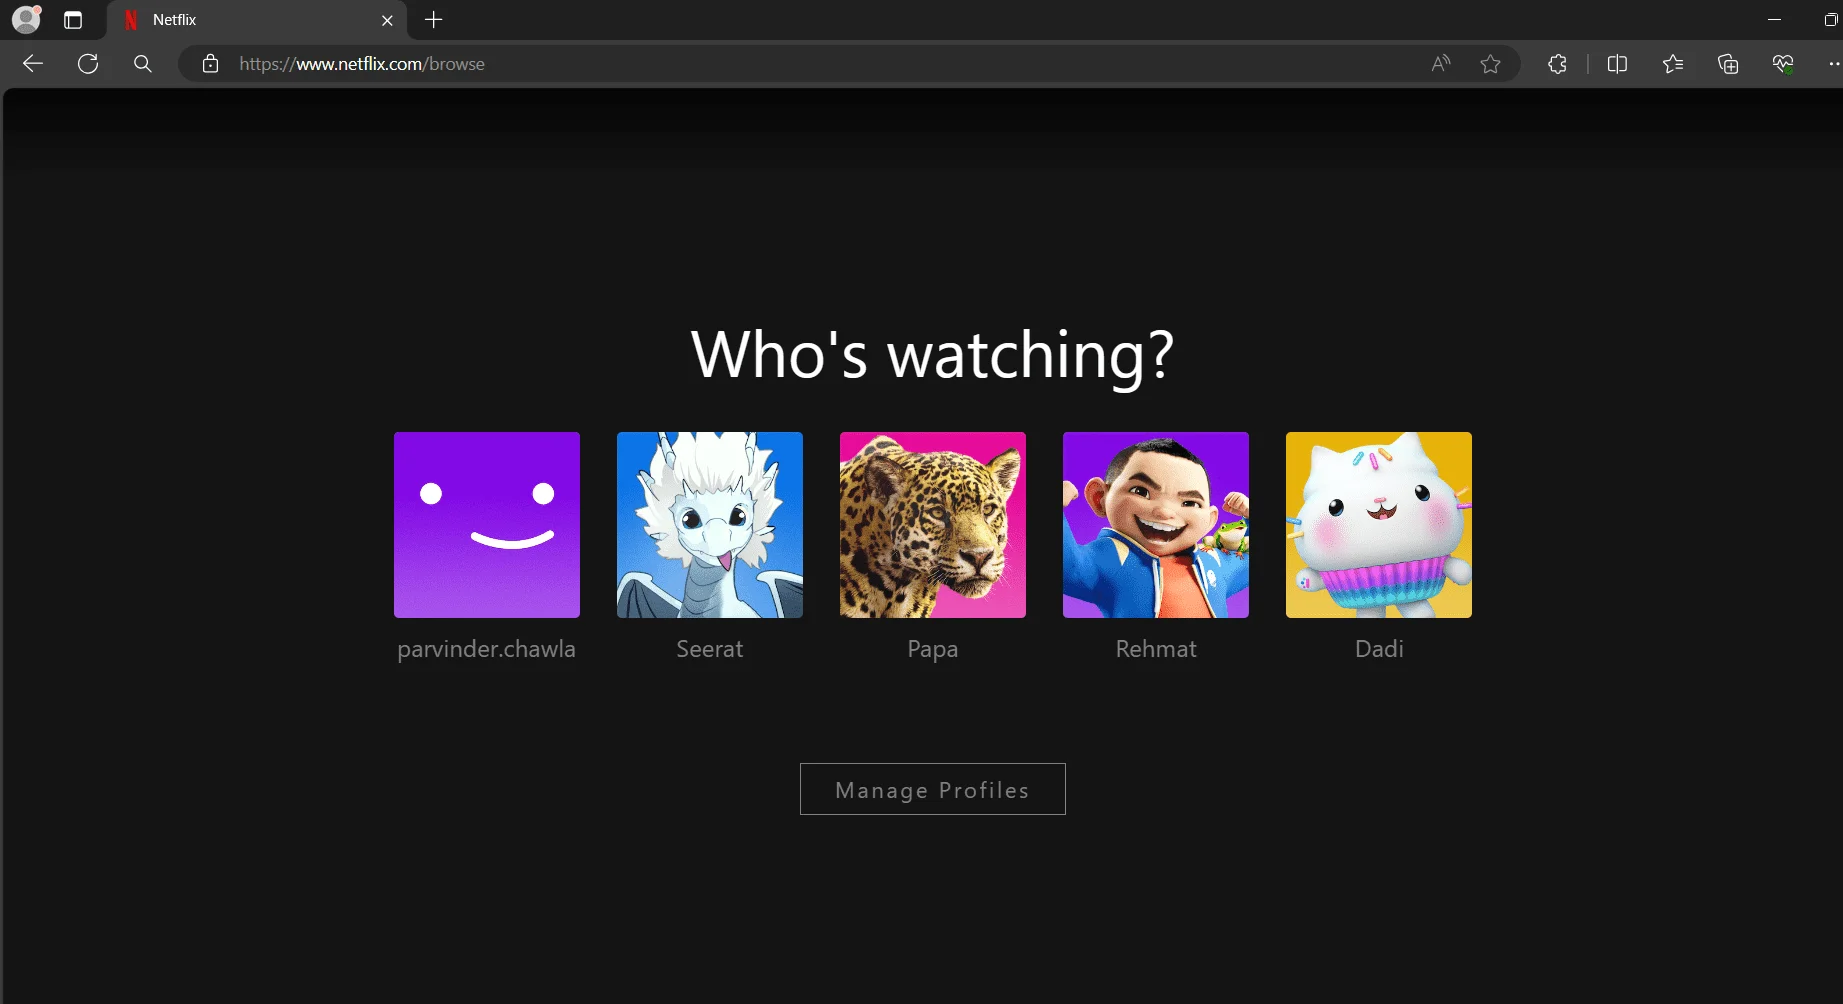
Task: Click the Manage Profiles button
Action: click(x=933, y=789)
